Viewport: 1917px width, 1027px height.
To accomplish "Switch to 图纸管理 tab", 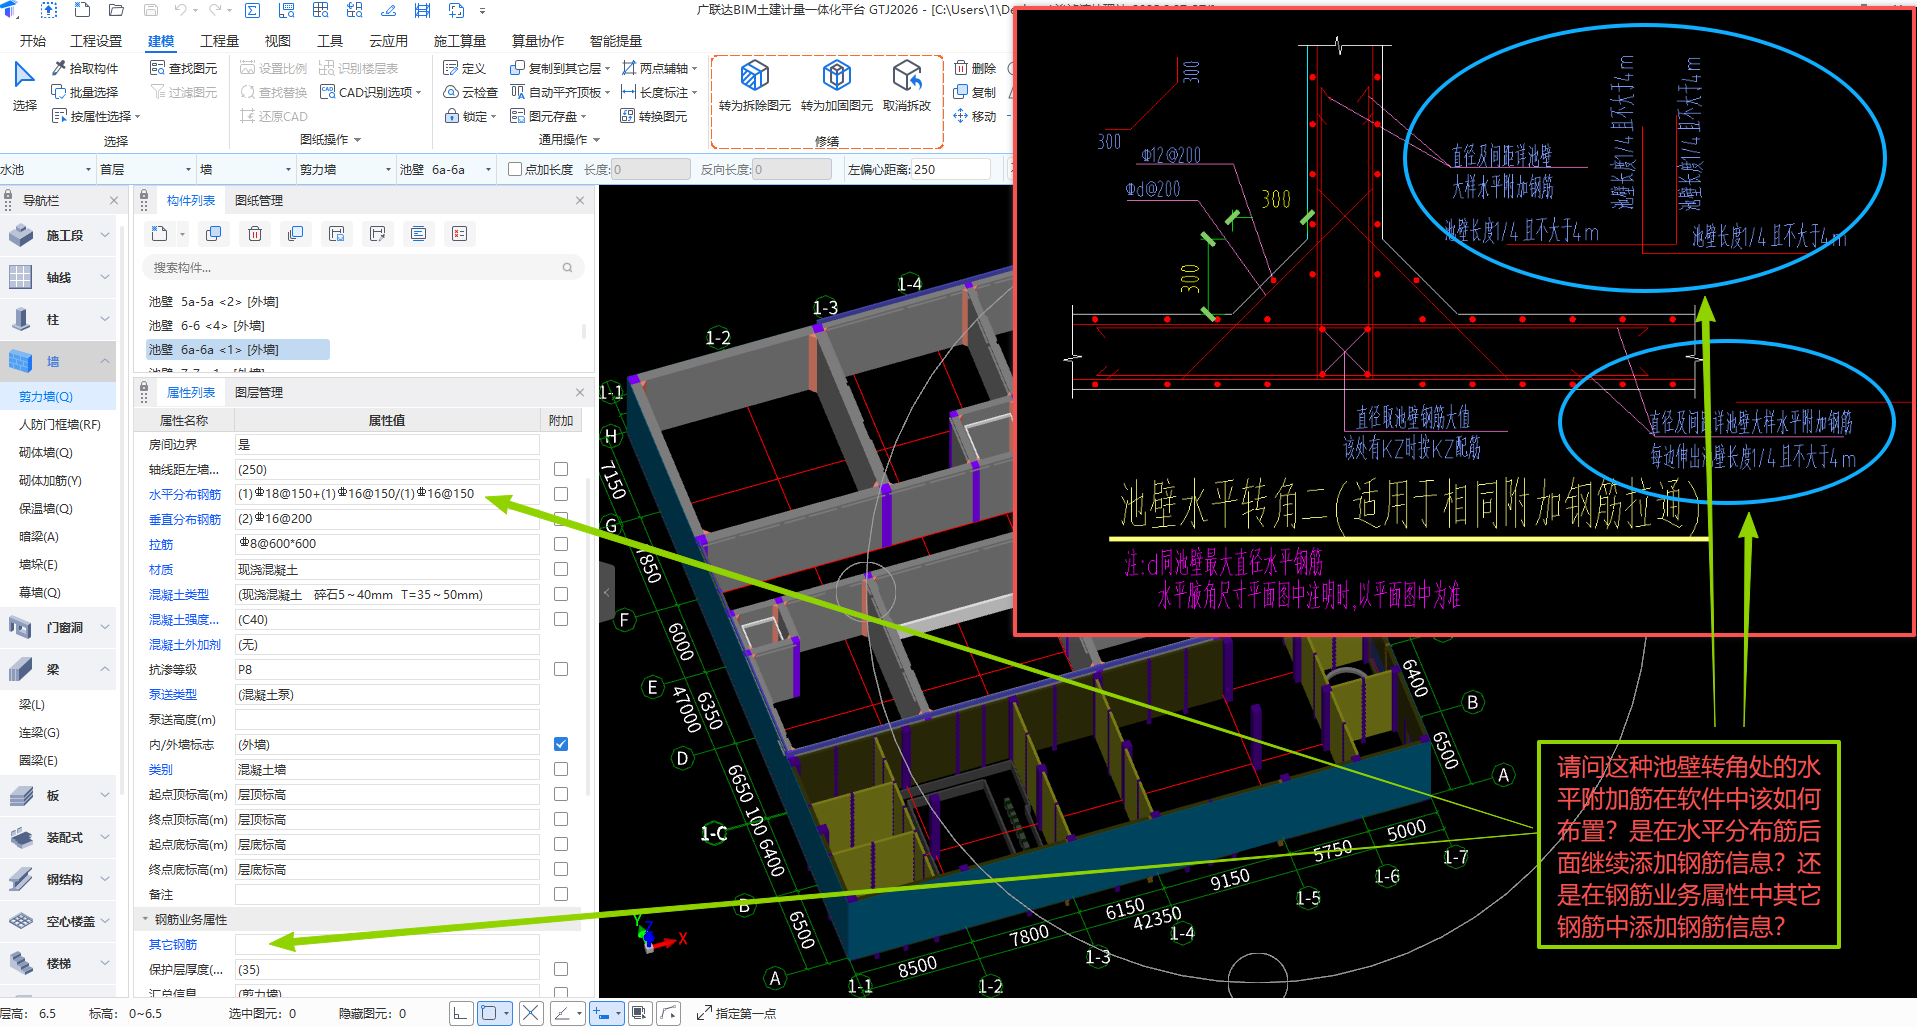I will tap(259, 200).
